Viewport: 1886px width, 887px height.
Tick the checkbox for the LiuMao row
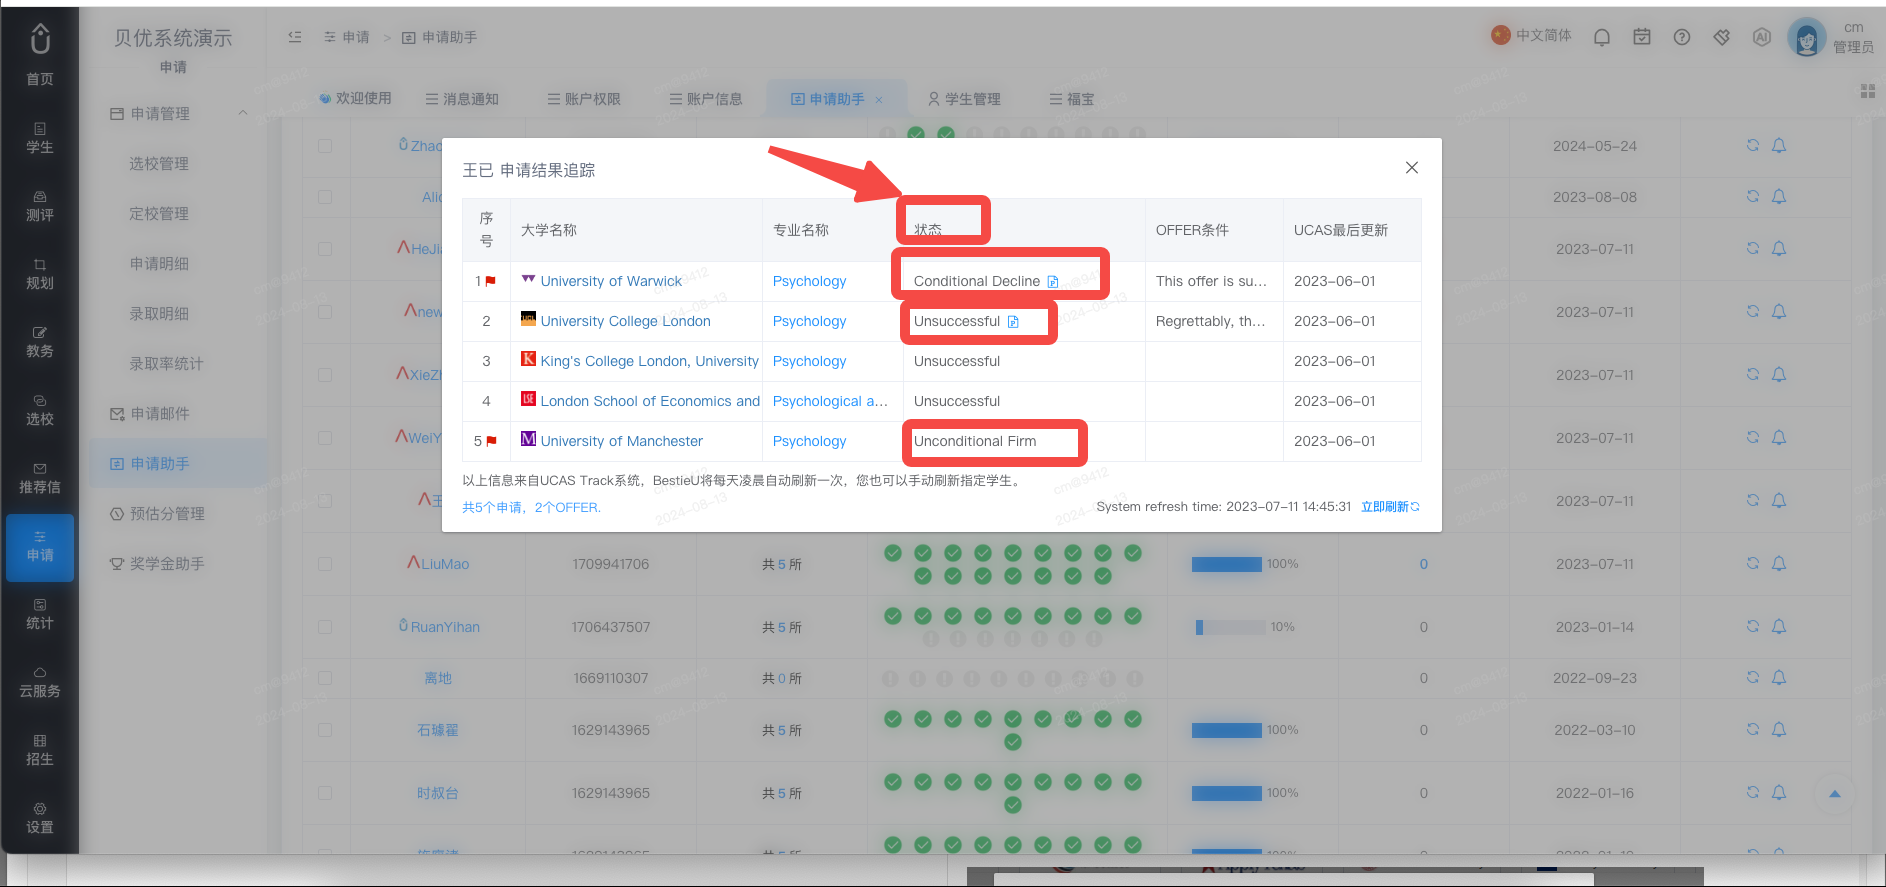click(x=325, y=564)
